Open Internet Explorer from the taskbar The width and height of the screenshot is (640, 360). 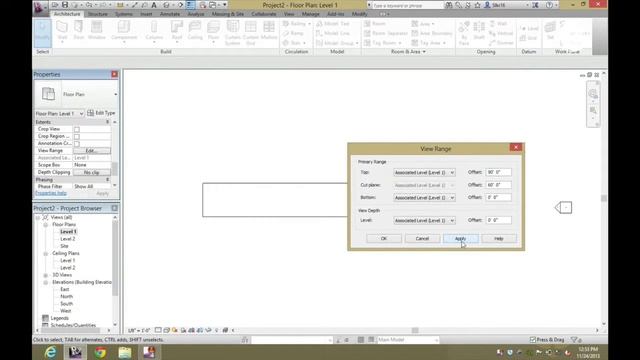[x=51, y=352]
